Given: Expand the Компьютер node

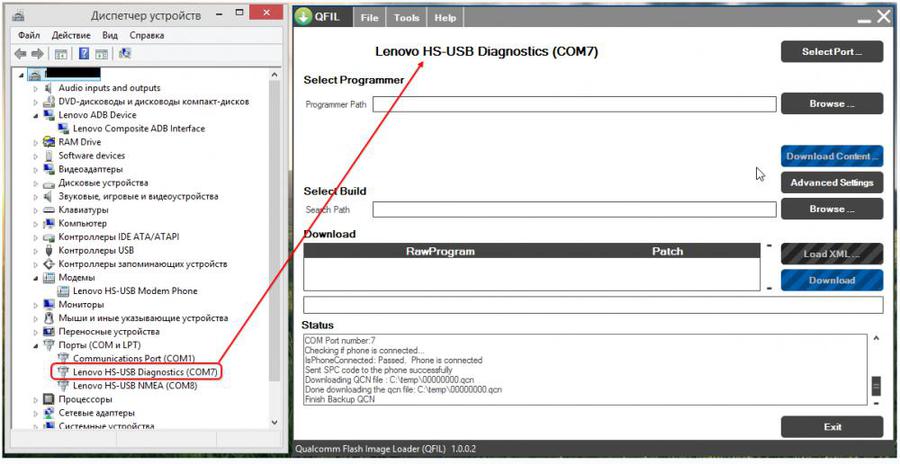Looking at the screenshot, I should point(36,224).
